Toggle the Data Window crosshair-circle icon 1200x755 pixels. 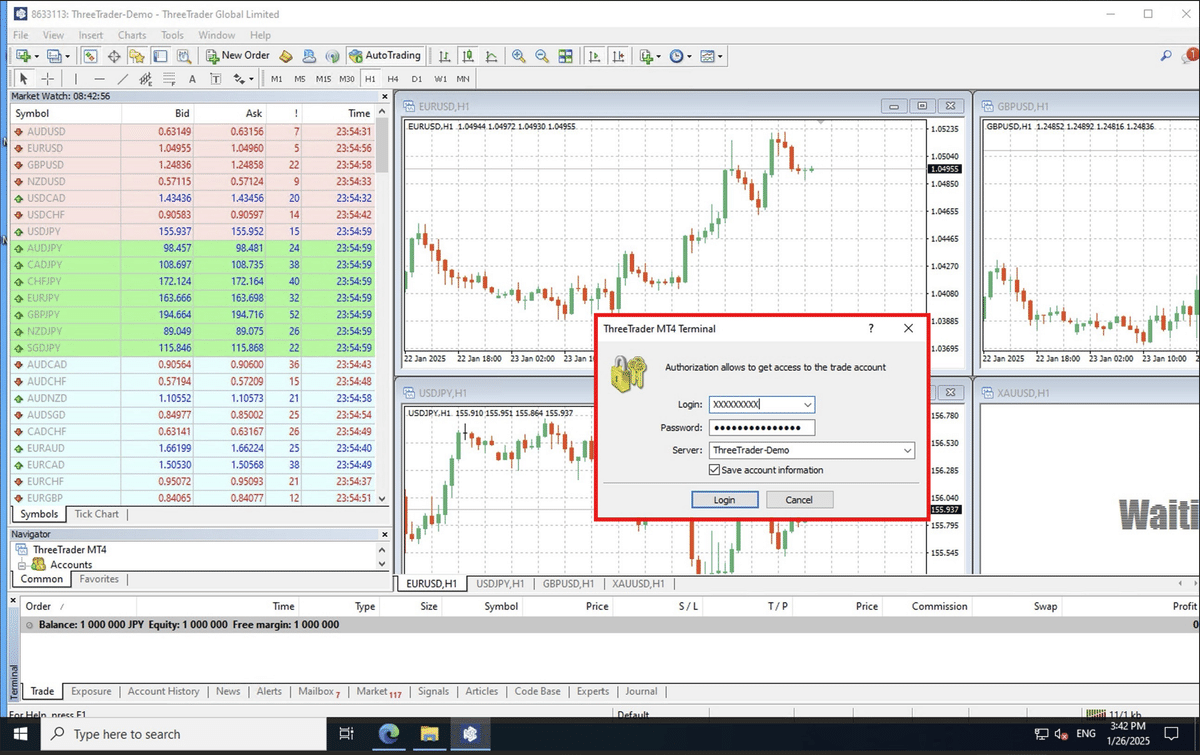point(114,56)
